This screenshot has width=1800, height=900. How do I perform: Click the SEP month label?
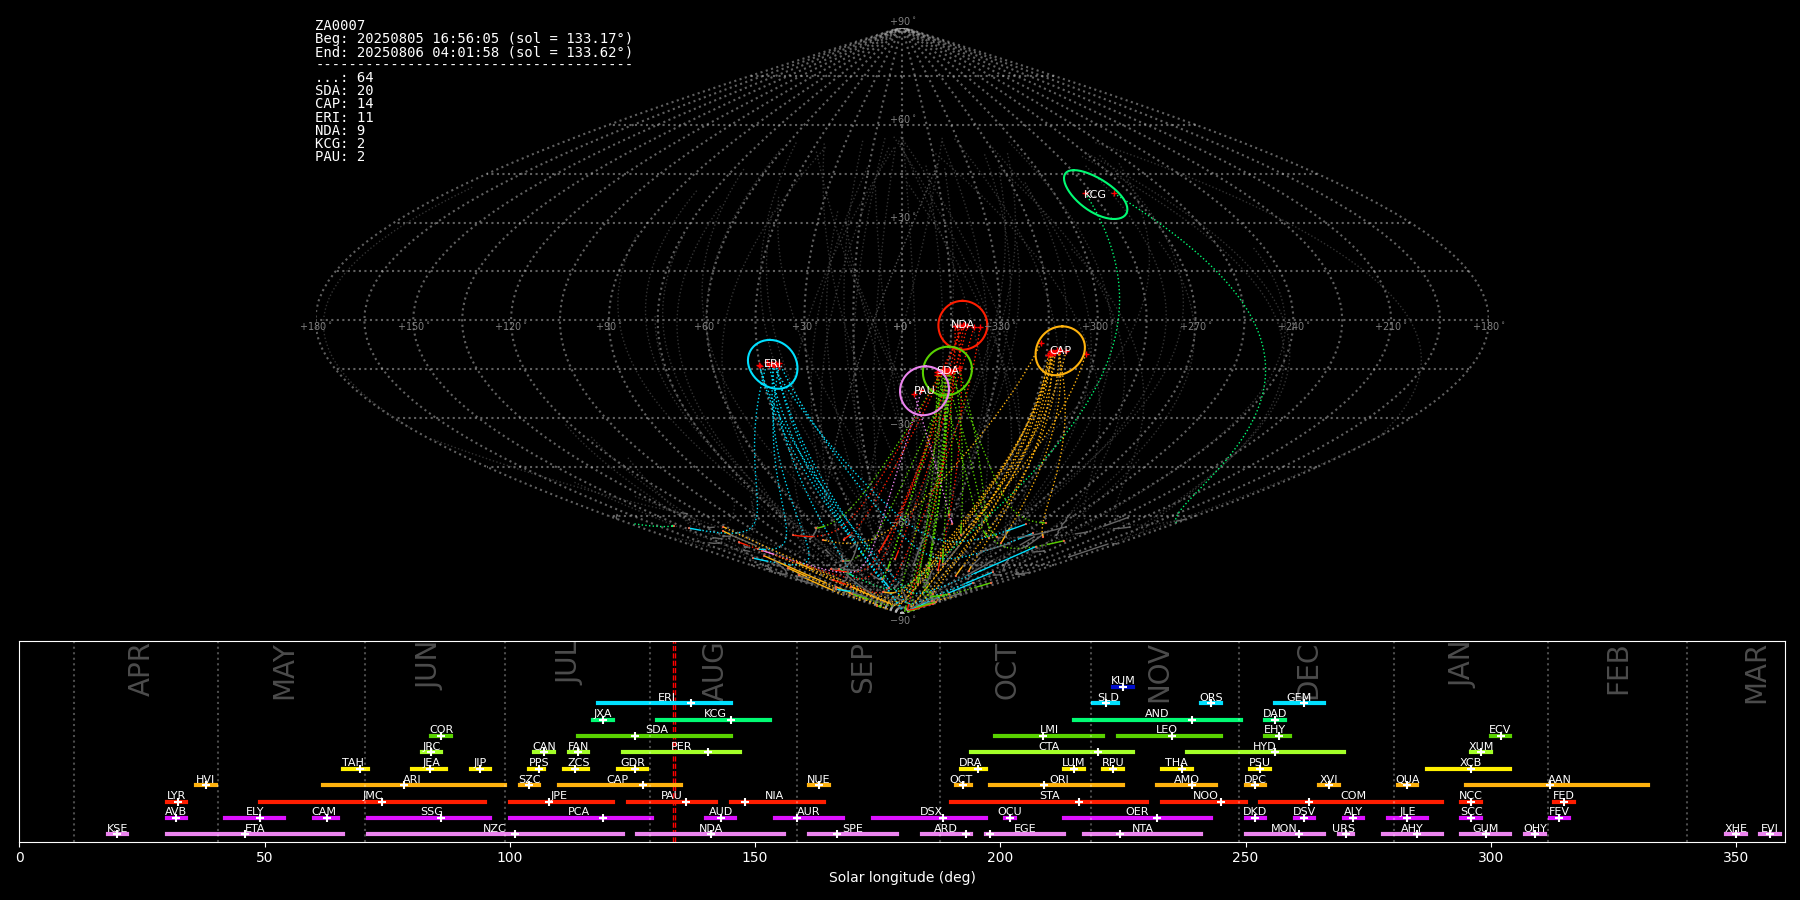click(x=862, y=669)
